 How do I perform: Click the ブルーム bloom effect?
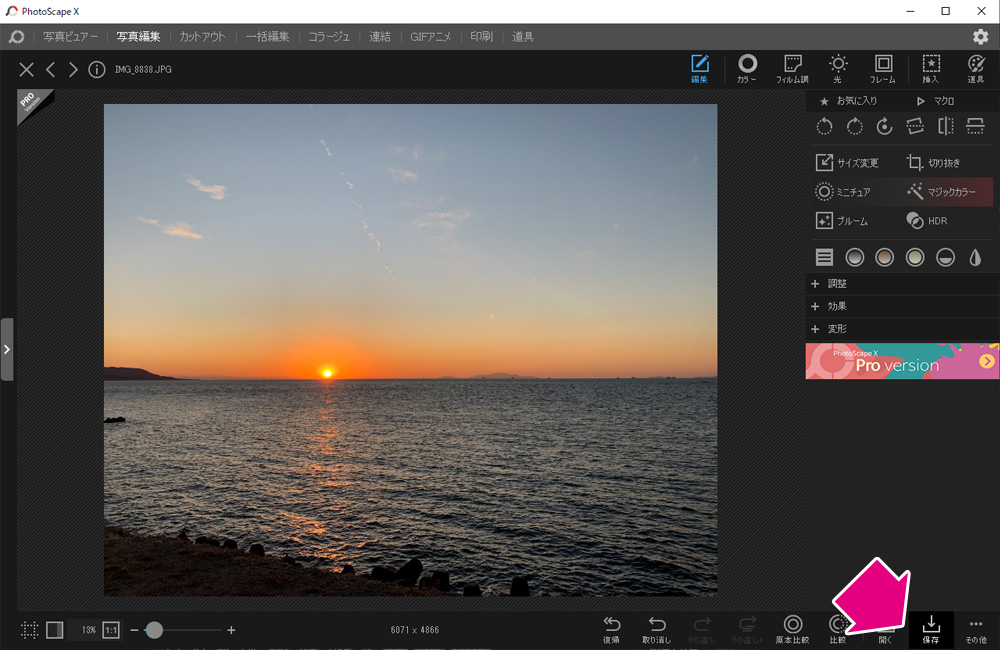click(x=841, y=221)
